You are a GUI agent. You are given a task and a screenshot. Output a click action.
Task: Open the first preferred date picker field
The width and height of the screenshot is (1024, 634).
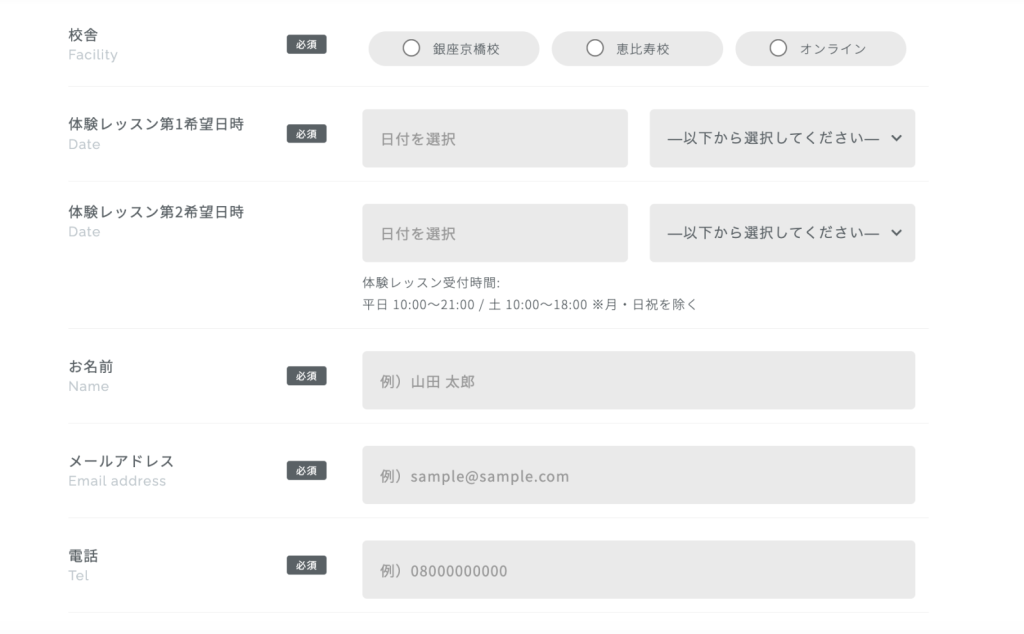[494, 138]
